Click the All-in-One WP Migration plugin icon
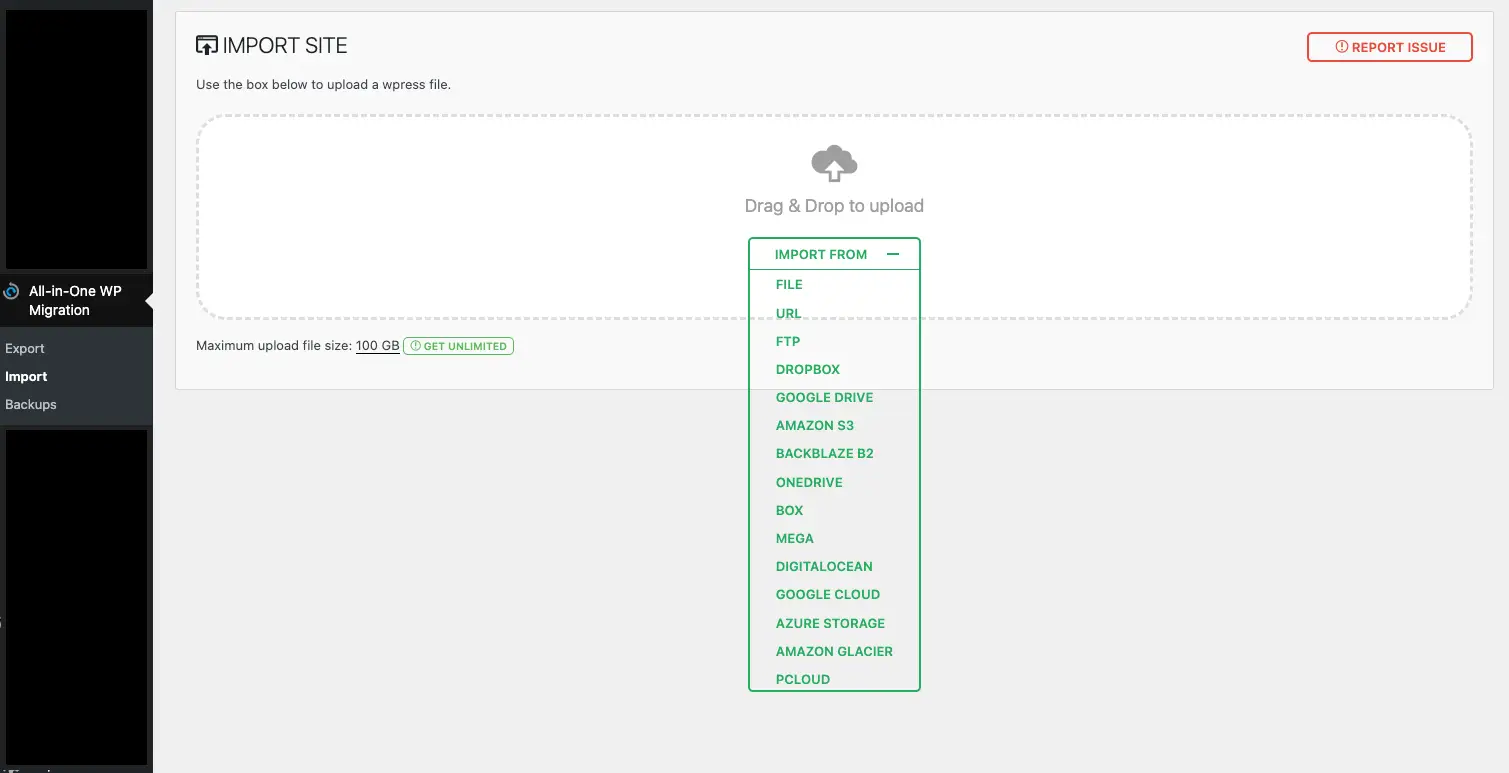Image resolution: width=1509 pixels, height=773 pixels. click(12, 292)
